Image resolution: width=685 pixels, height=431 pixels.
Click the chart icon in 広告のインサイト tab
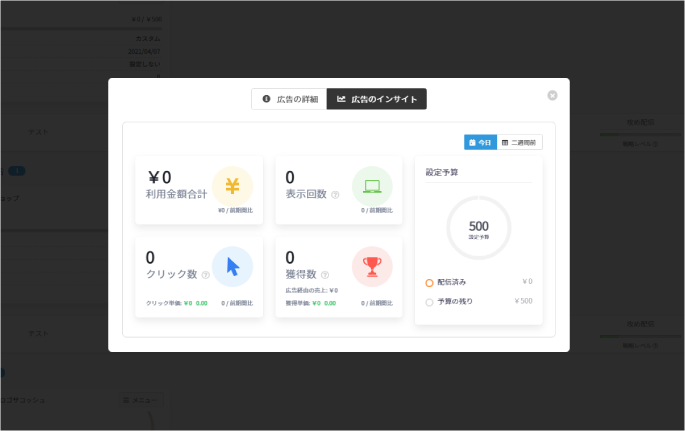[341, 99]
